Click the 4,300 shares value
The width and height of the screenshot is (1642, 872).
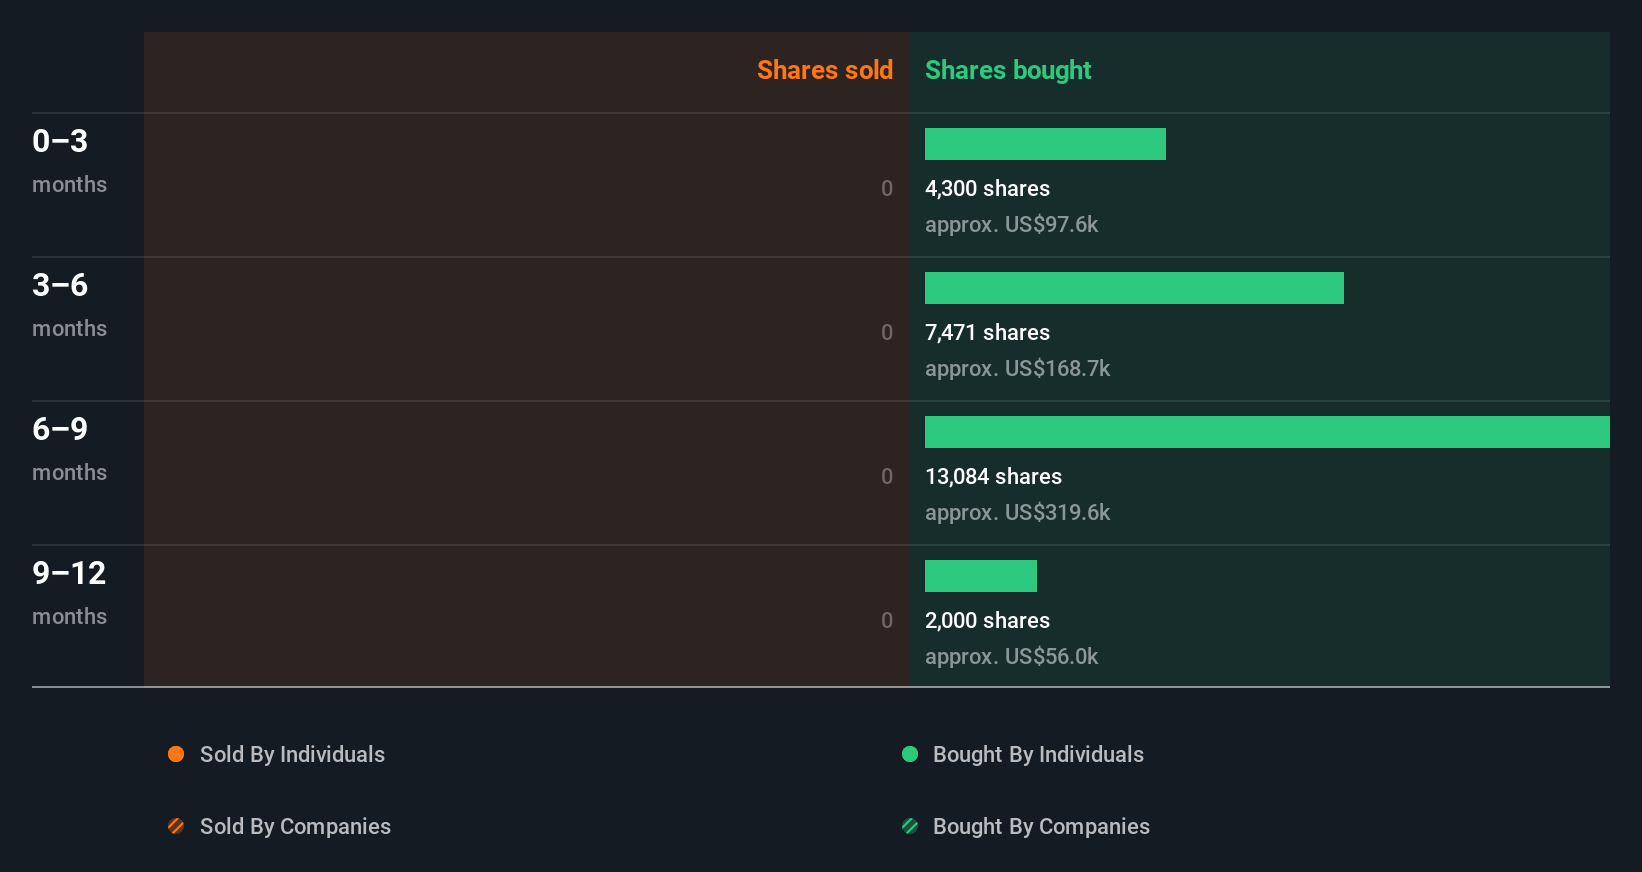[987, 188]
